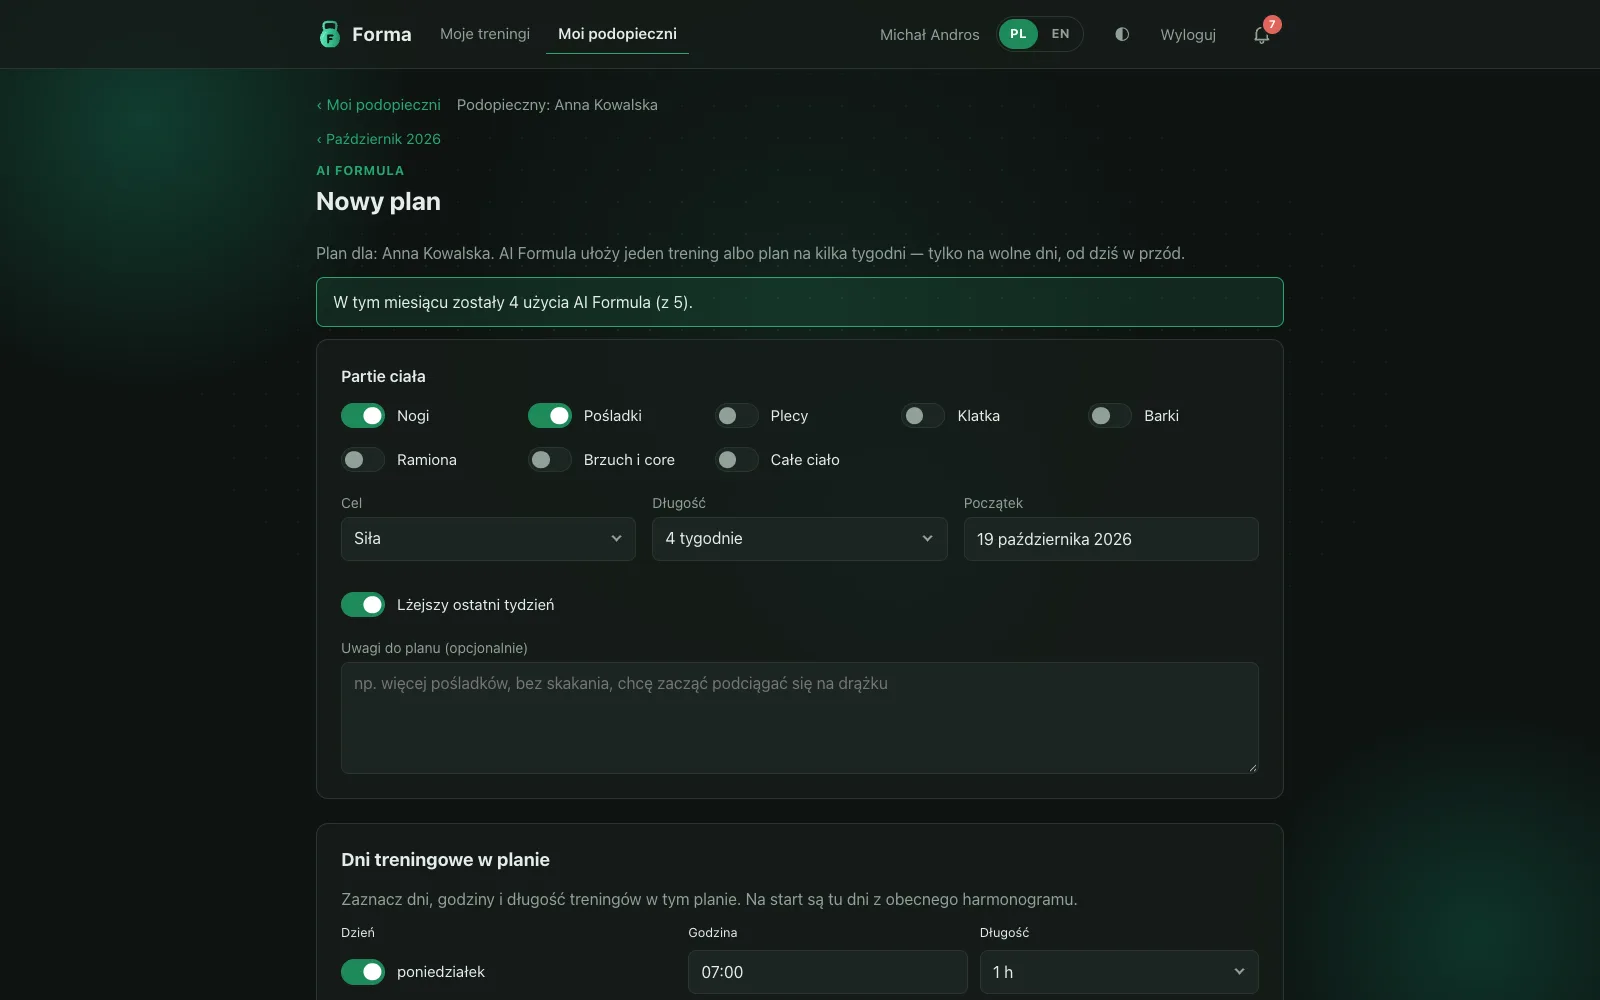Switch language to EN
Viewport: 1600px width, 1000px height.
point(1060,34)
